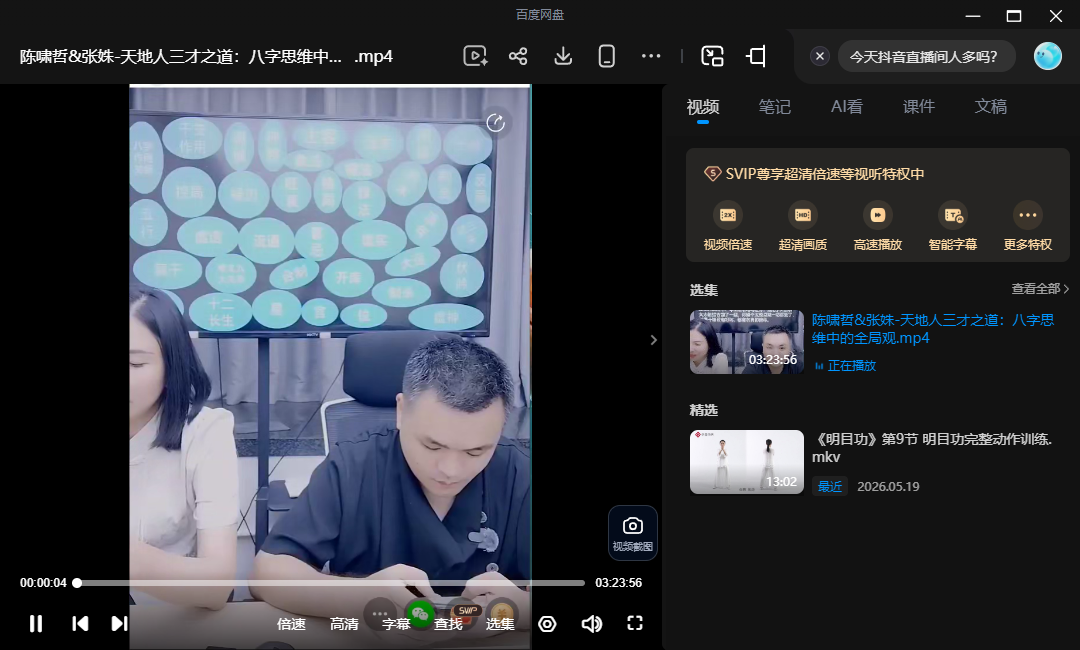Viewport: 1080px width, 650px height.
Task: Collapse the right side panel arrow
Action: pos(654,339)
